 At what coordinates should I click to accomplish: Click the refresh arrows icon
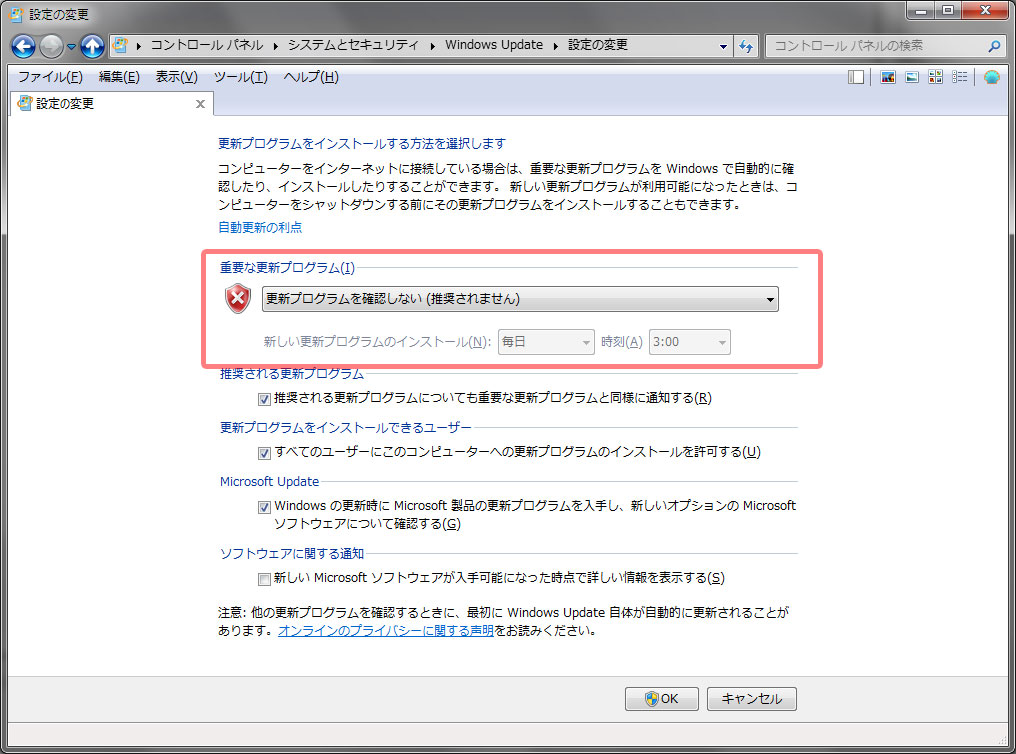click(x=746, y=46)
